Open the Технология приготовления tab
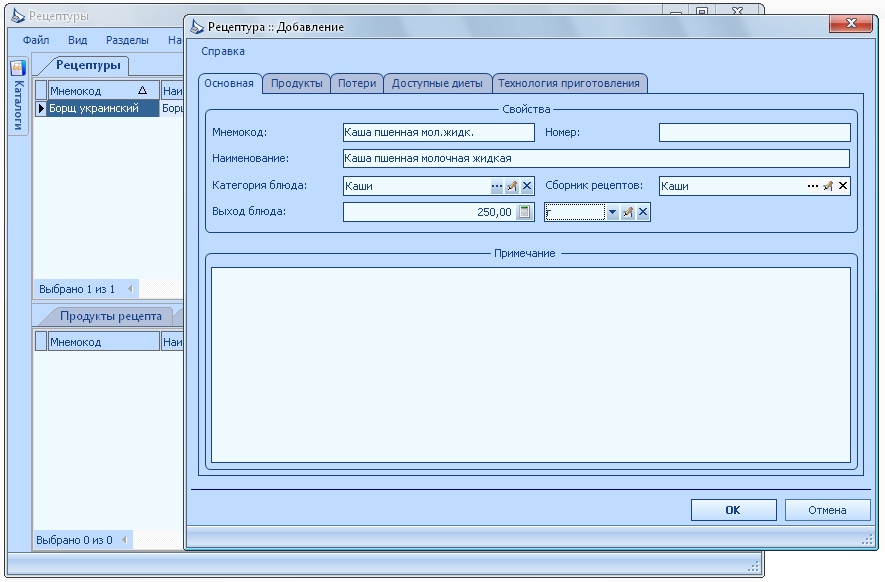This screenshot has width=885, height=582. coord(569,84)
